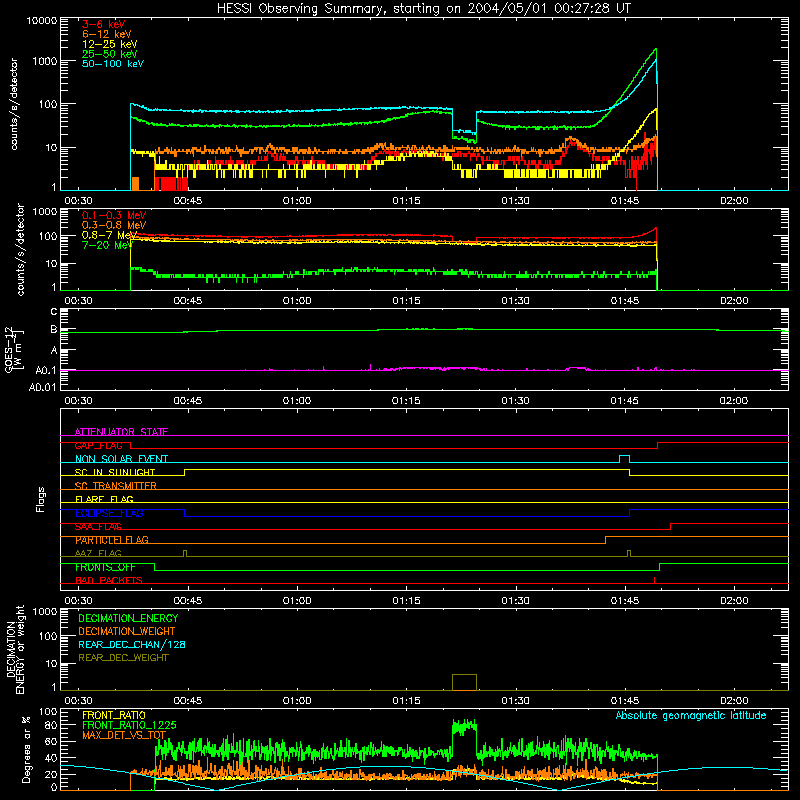
Task: Click the green FRONT_RATIO_1225 spike near 01:22
Action: coord(464,729)
